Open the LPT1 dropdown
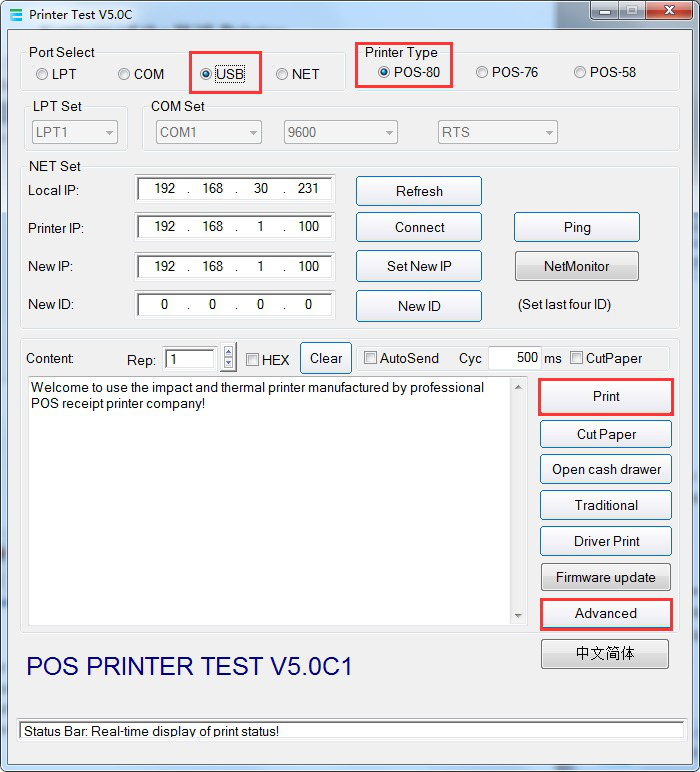 point(75,132)
